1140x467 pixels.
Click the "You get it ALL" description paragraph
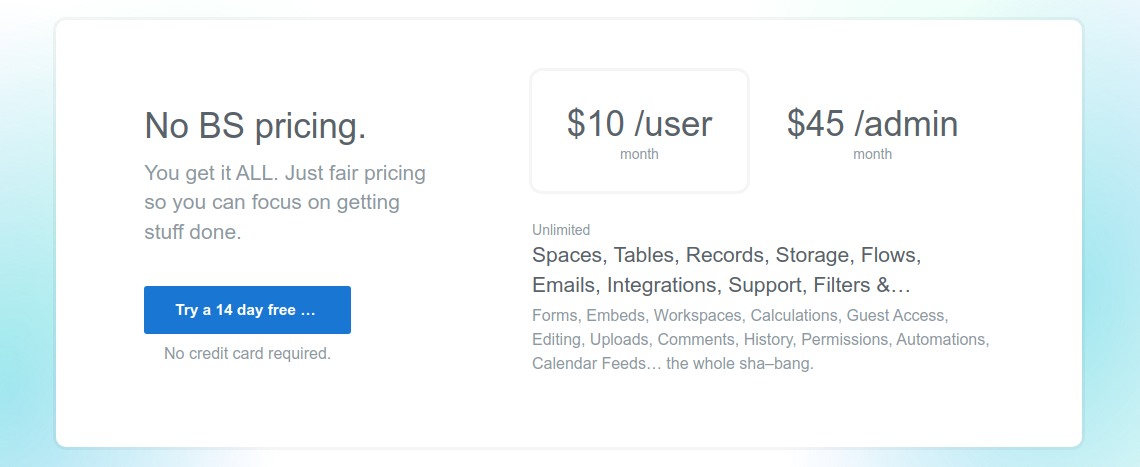pos(285,202)
